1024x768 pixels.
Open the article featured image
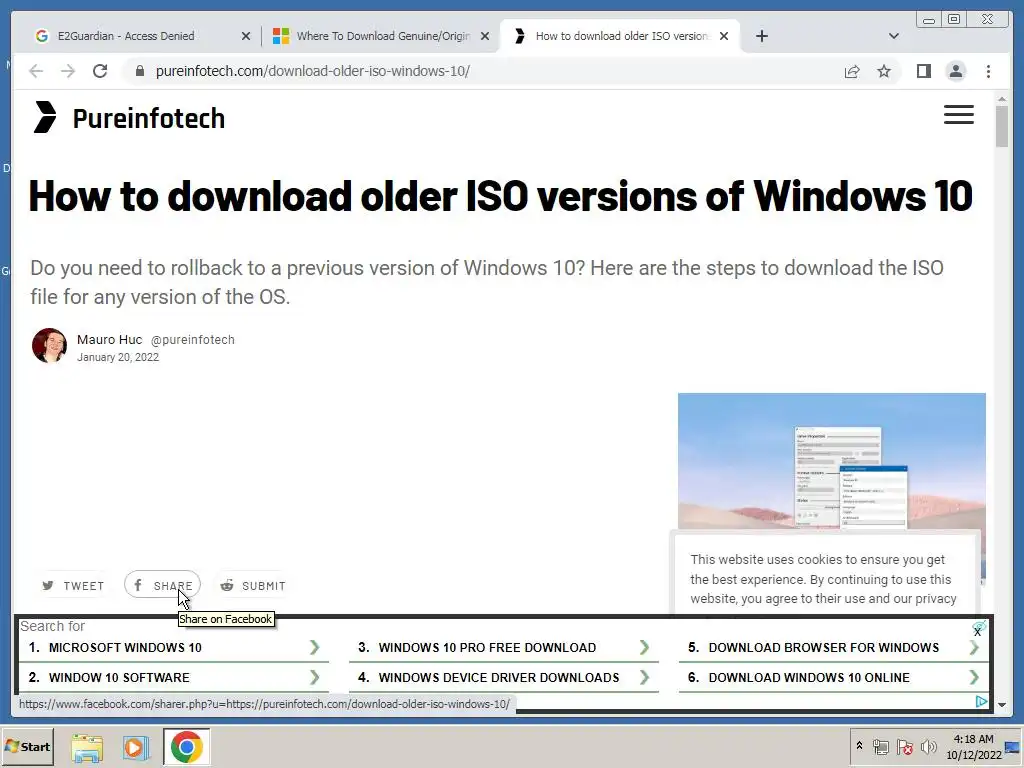tap(831, 460)
